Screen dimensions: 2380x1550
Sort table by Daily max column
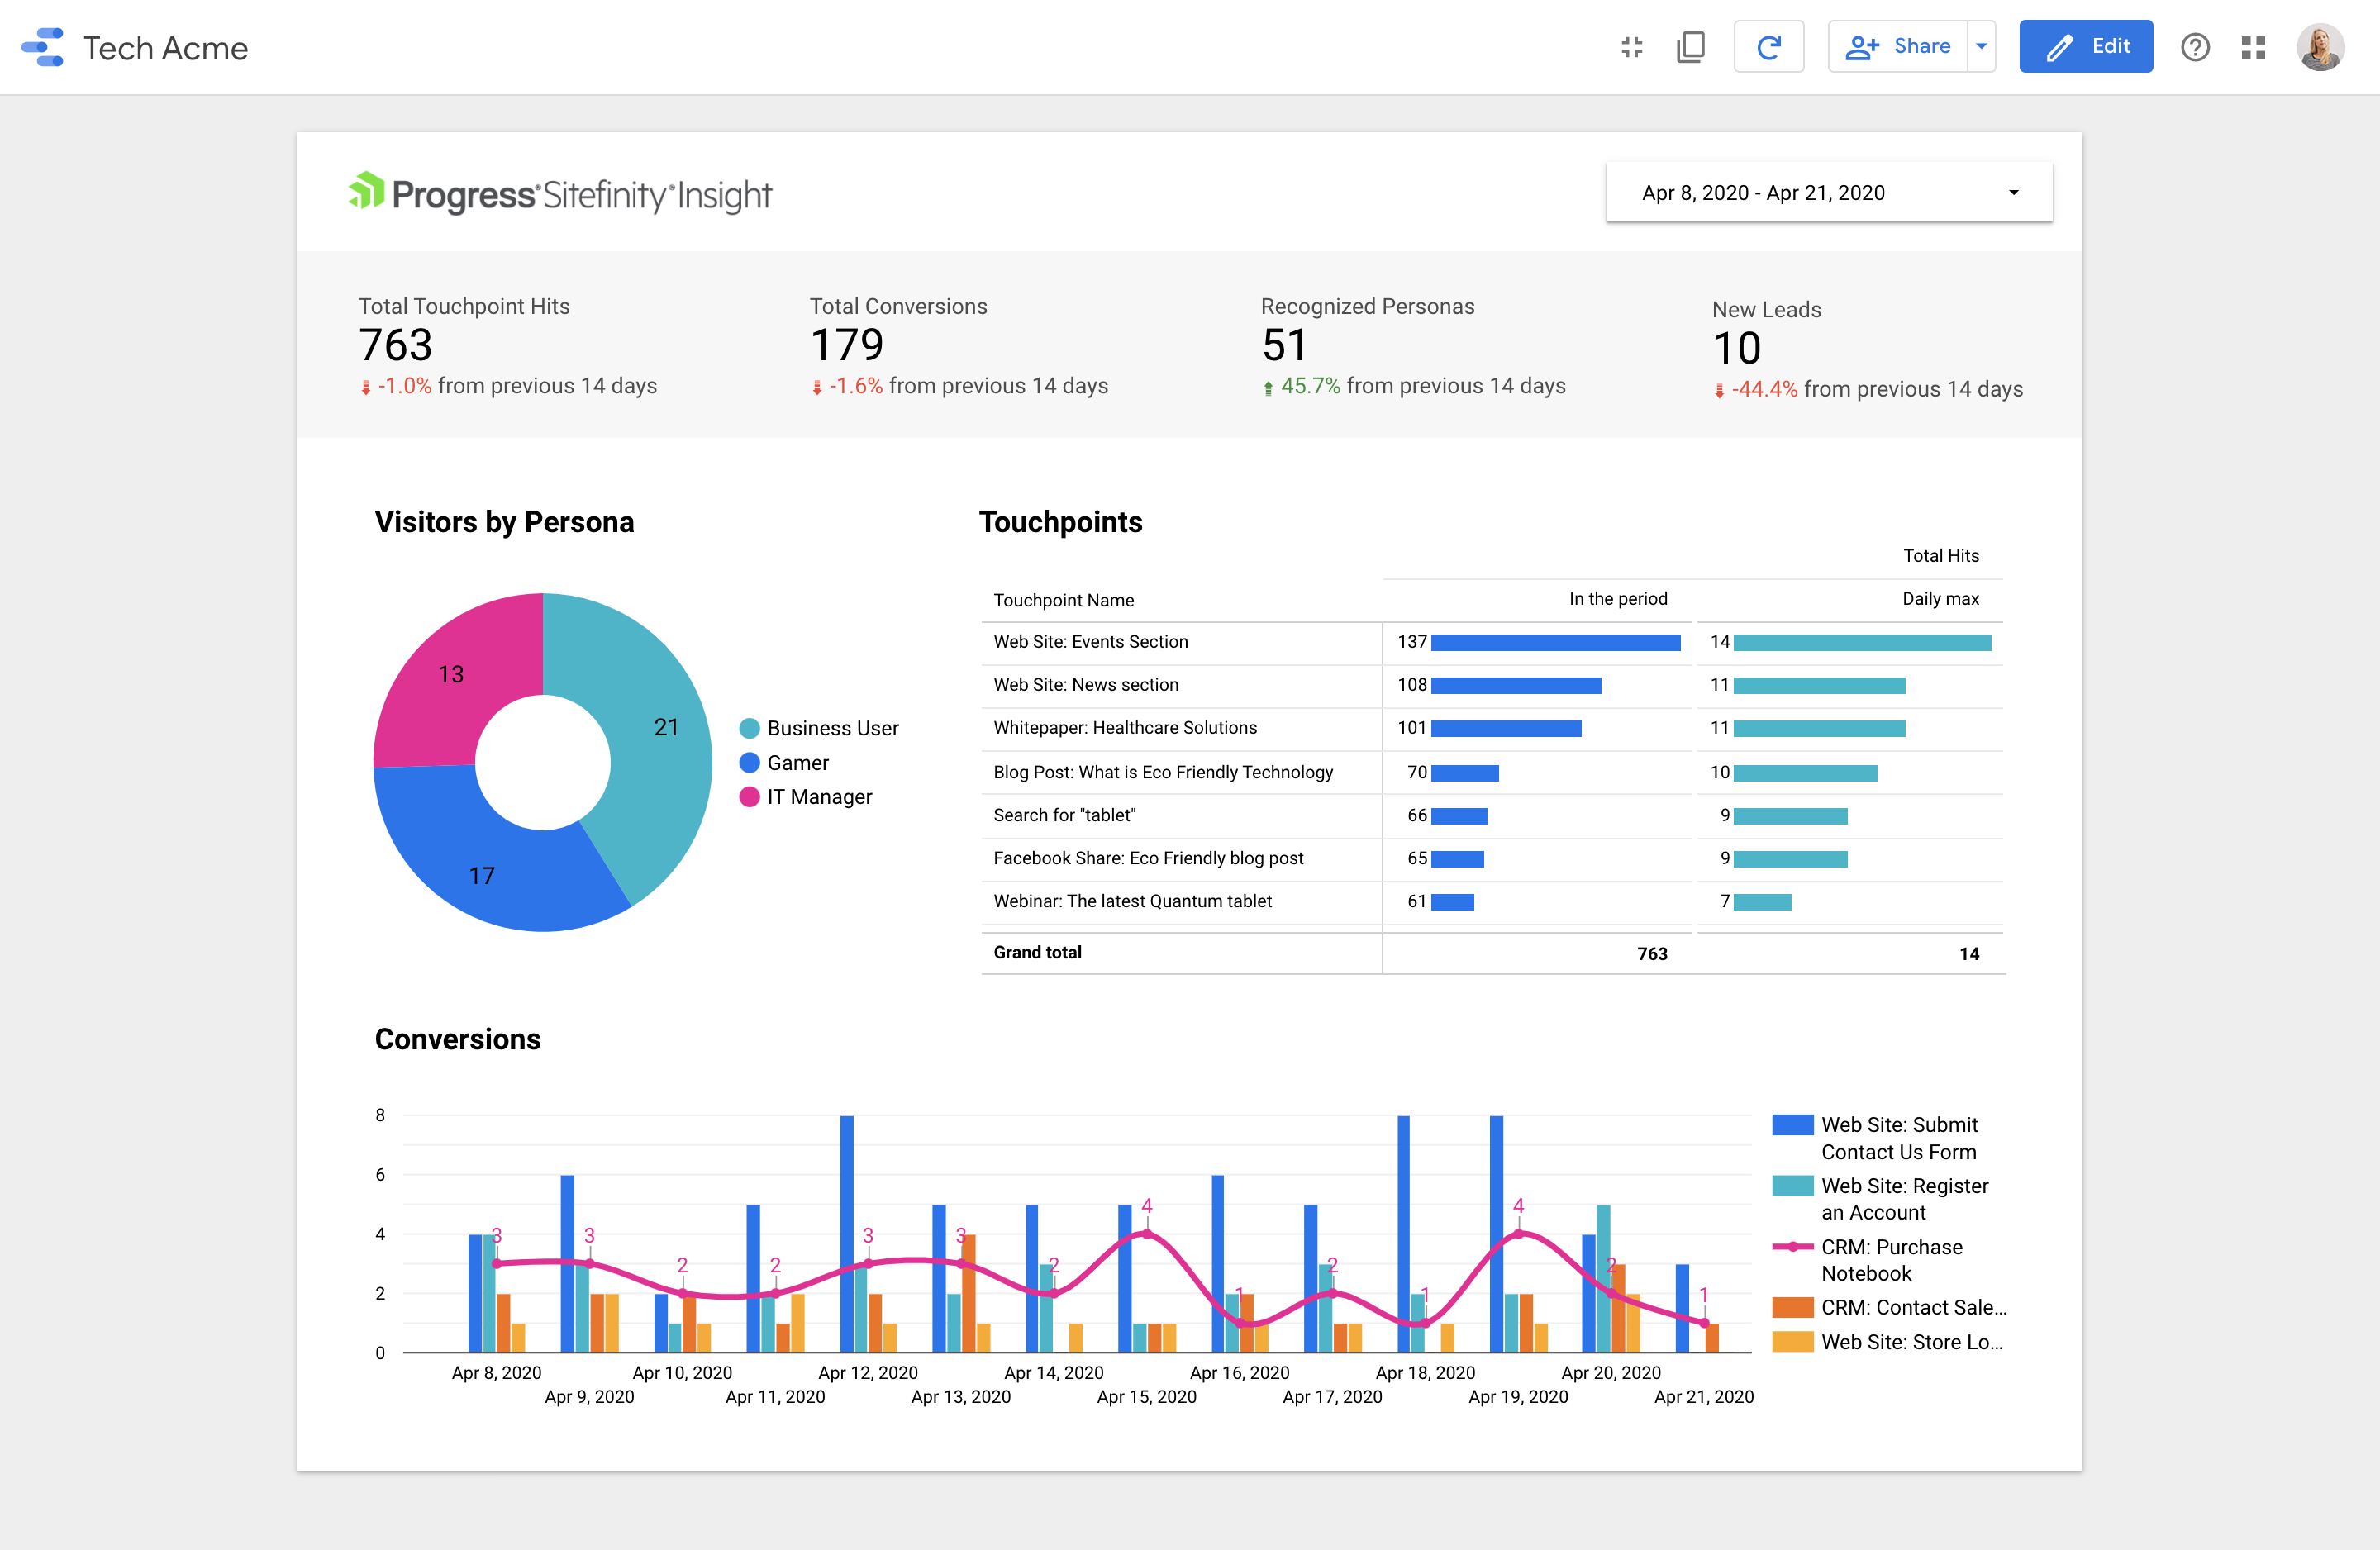click(x=1939, y=599)
